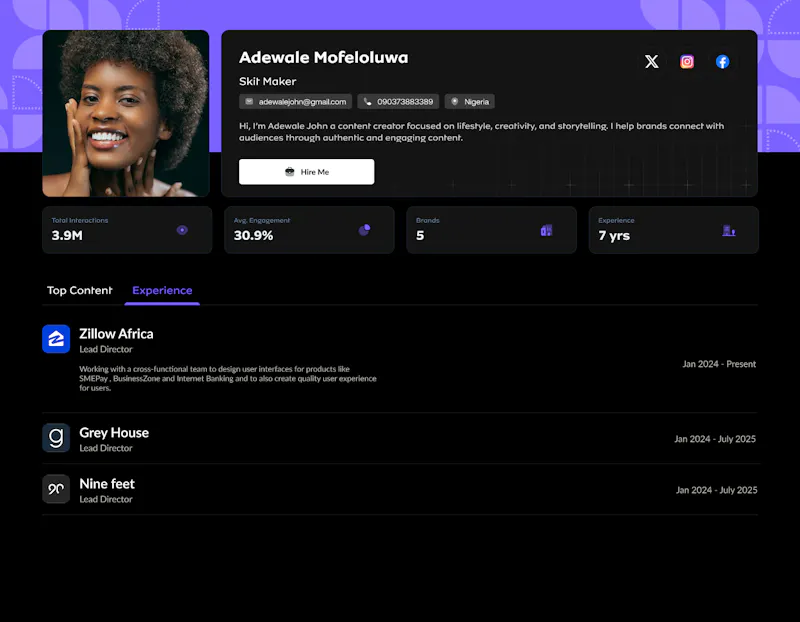Click the adewalejohn@gmail.com email chip

(x=295, y=102)
